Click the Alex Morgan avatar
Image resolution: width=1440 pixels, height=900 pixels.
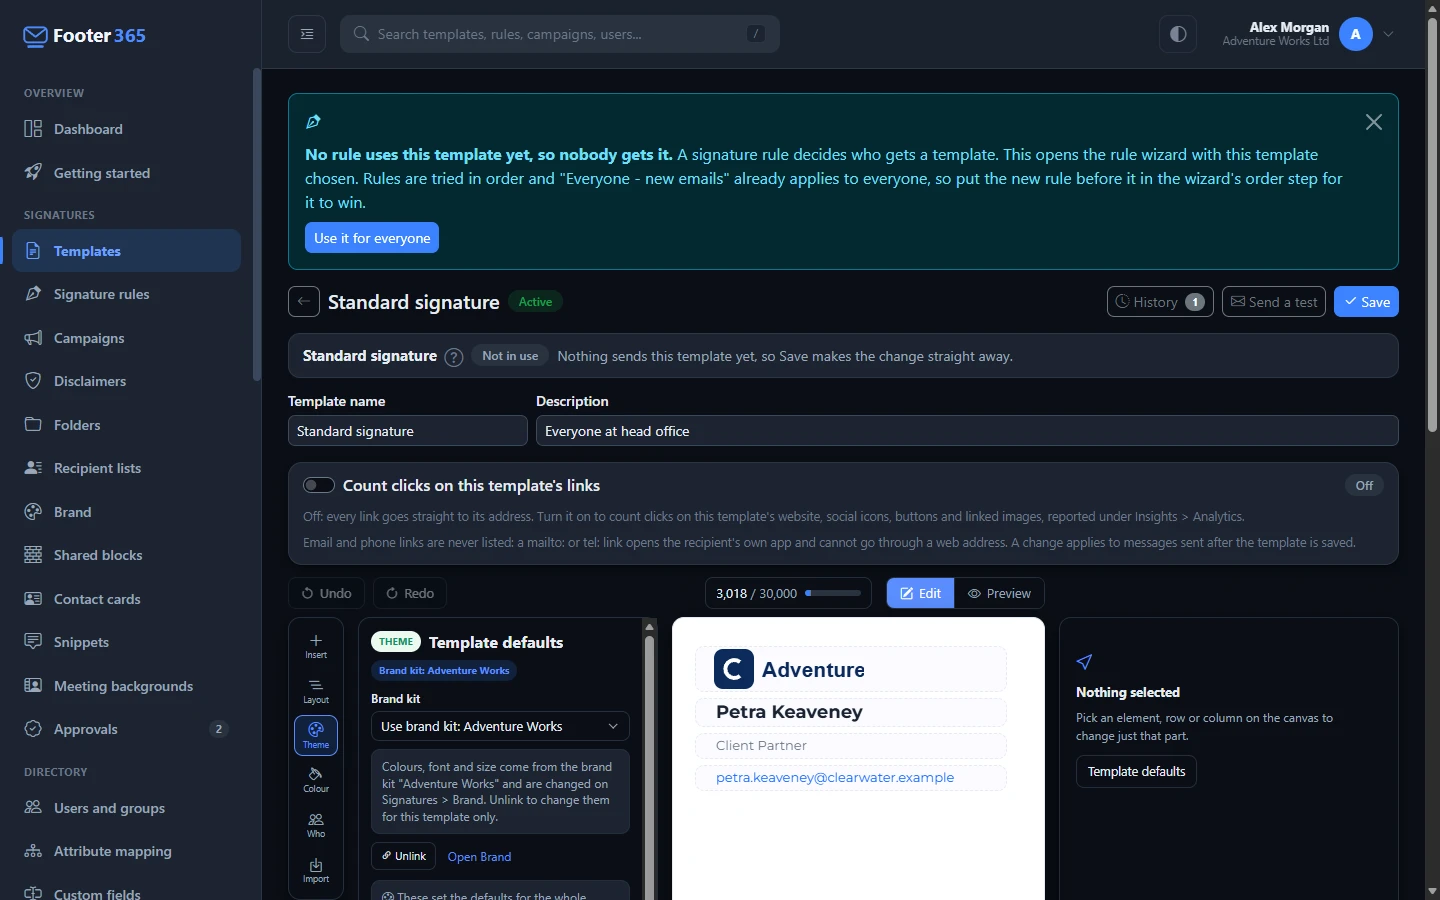[x=1356, y=34]
